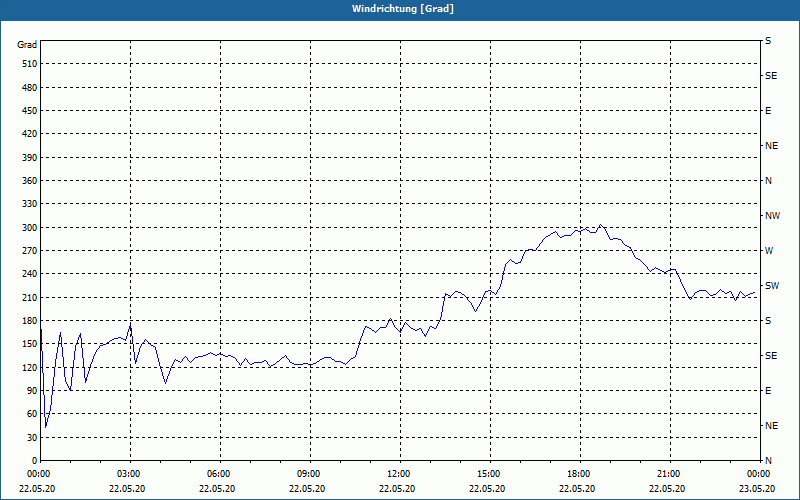Click the 240 value on left axis

click(x=30, y=274)
